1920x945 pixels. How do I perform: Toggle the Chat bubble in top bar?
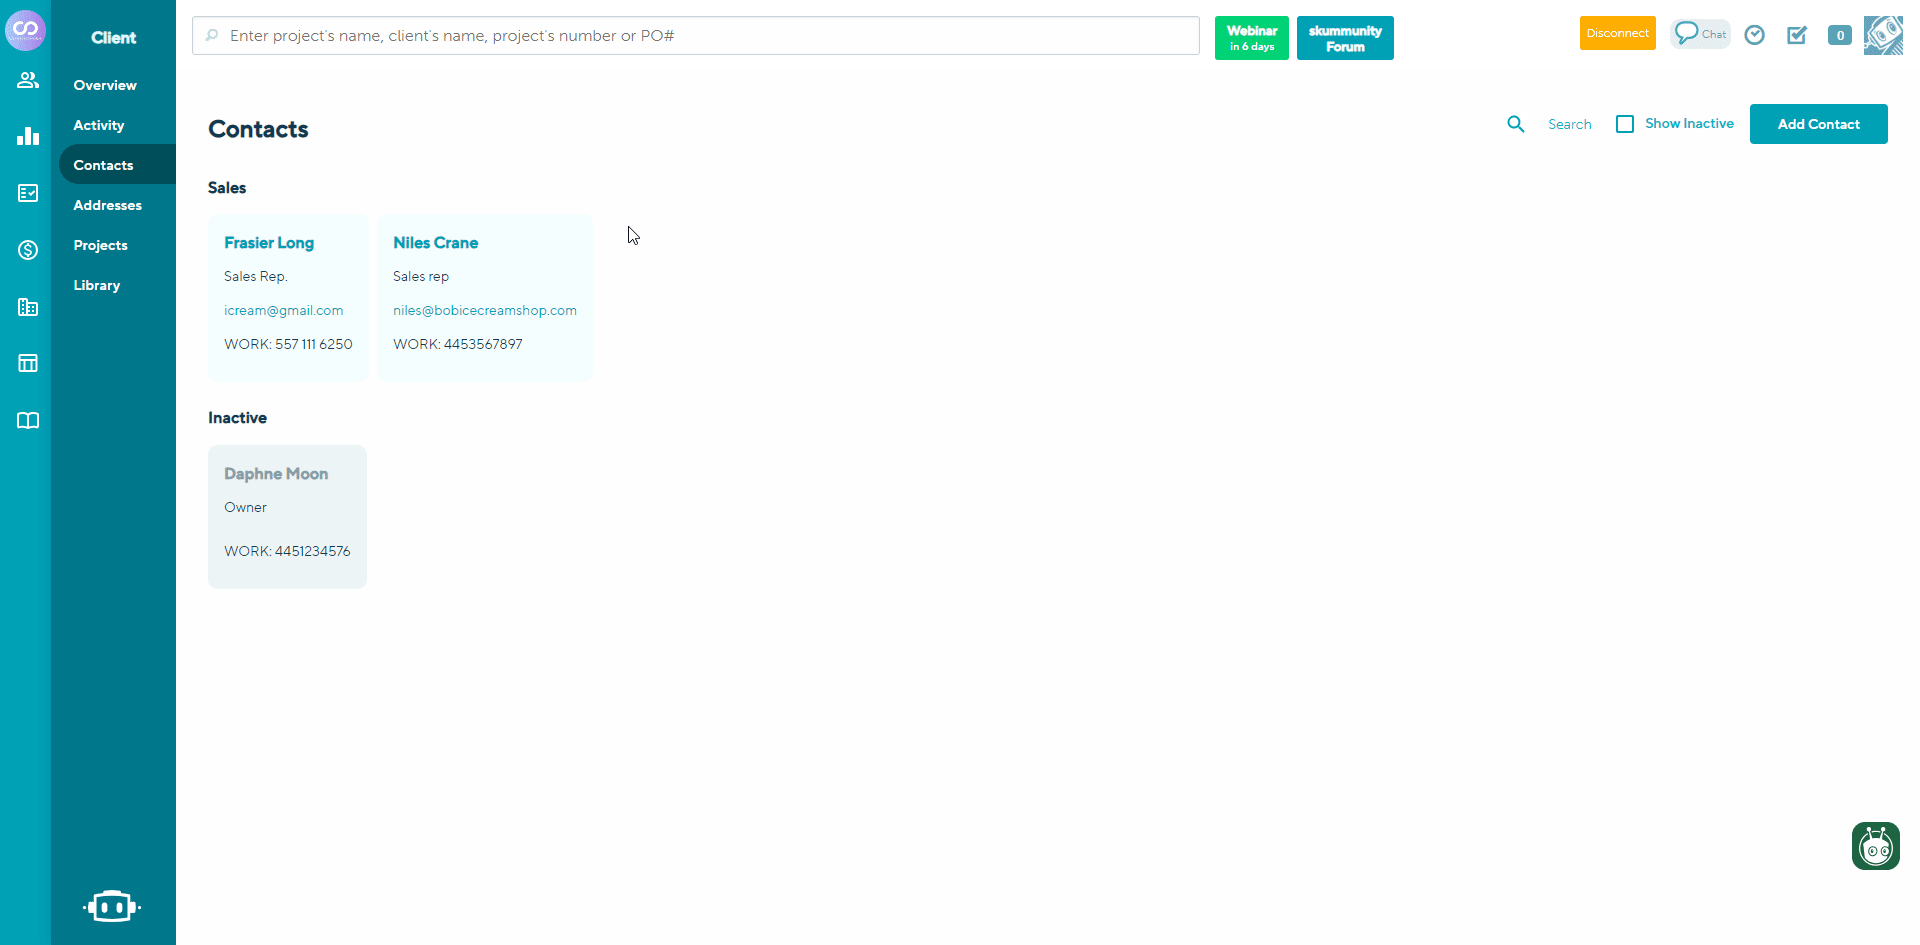pyautogui.click(x=1700, y=33)
